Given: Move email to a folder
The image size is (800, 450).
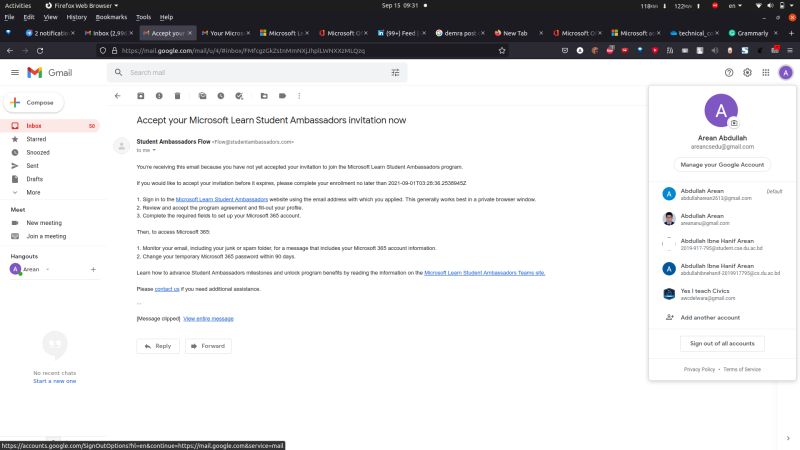Looking at the screenshot, I should click(x=264, y=96).
